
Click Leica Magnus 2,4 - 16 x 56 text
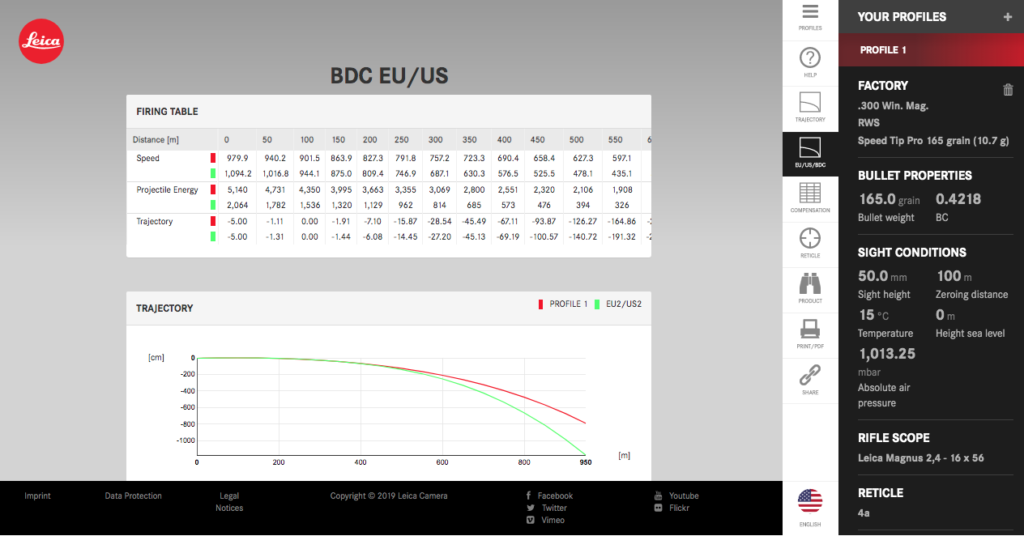pos(921,458)
